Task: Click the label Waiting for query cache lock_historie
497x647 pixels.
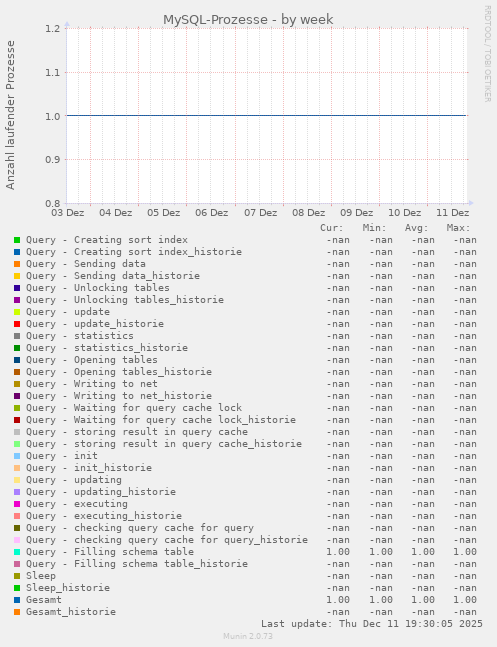Action: click(185, 420)
